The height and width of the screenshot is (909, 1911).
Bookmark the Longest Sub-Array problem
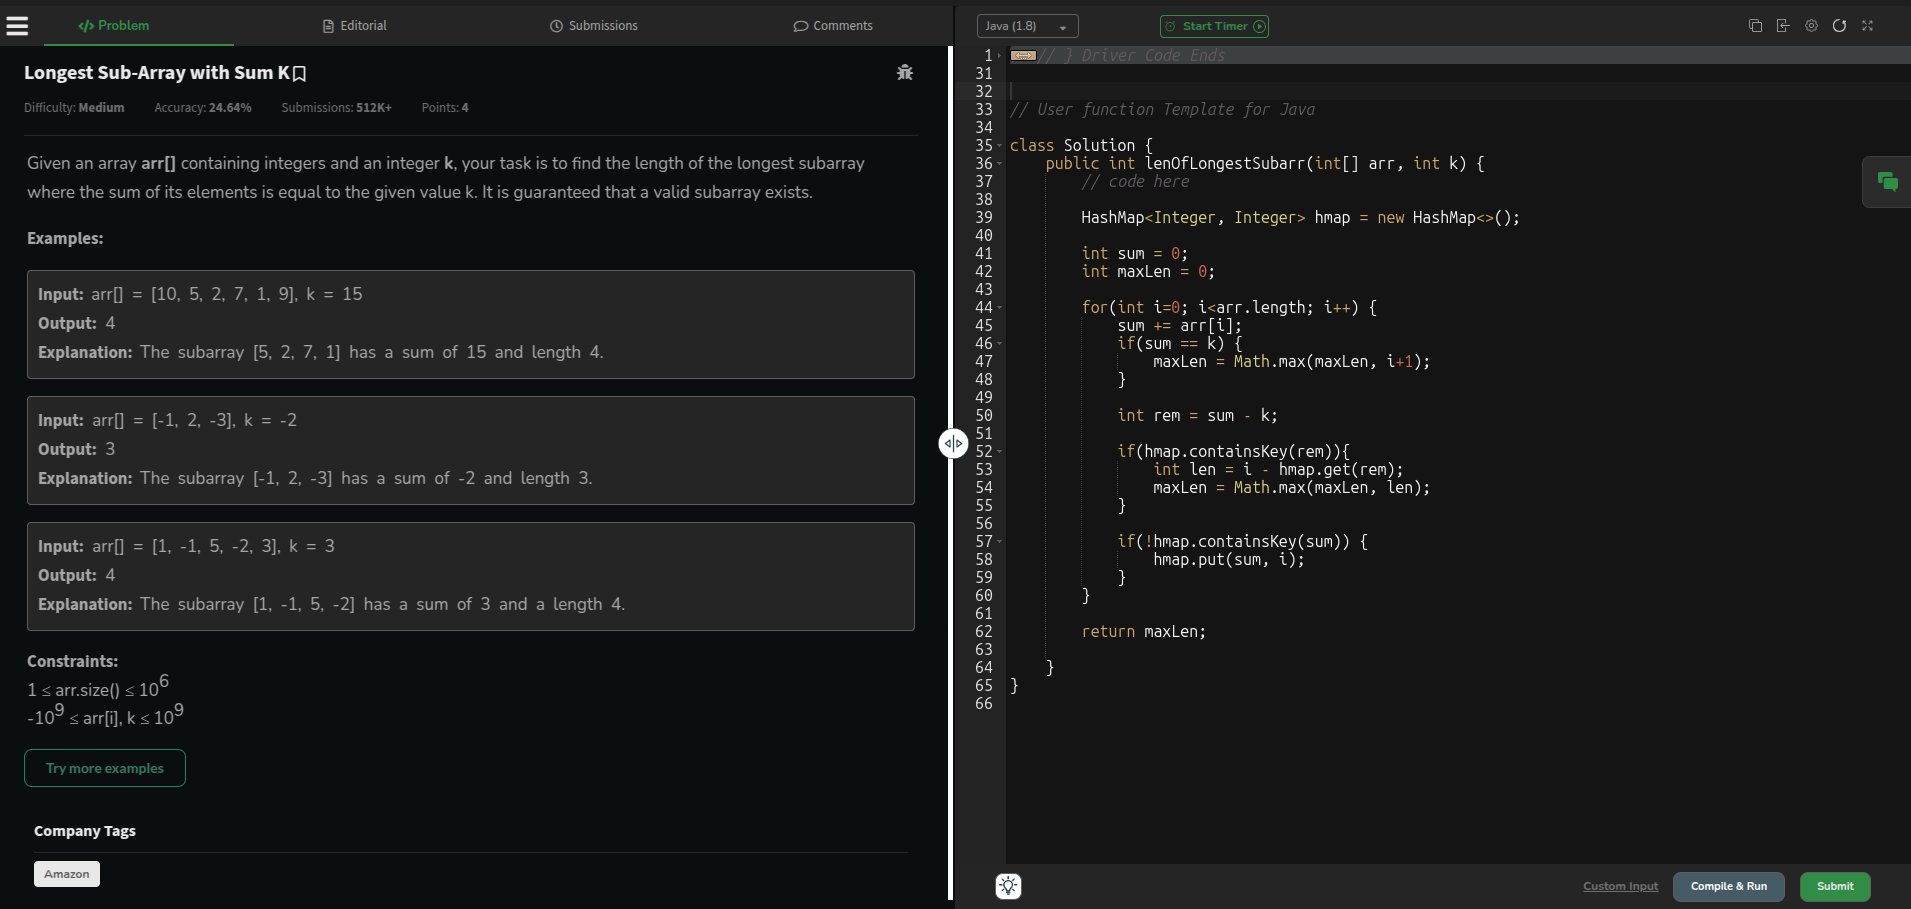tap(300, 73)
